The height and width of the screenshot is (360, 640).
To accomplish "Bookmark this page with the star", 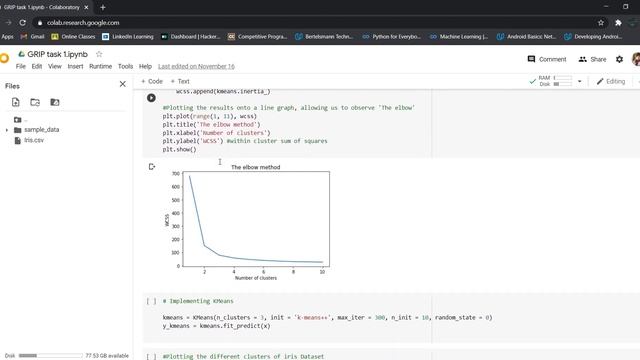I will coord(601,23).
